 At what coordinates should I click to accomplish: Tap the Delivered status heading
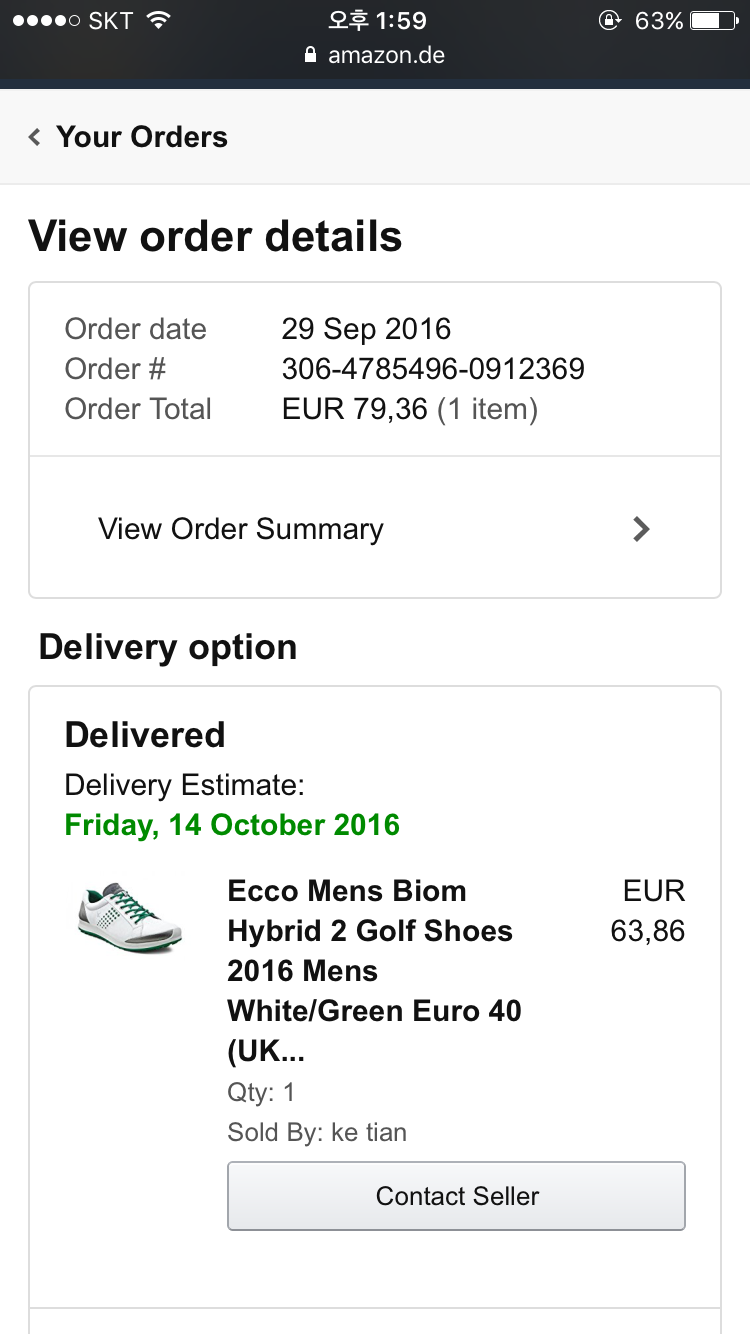click(145, 735)
